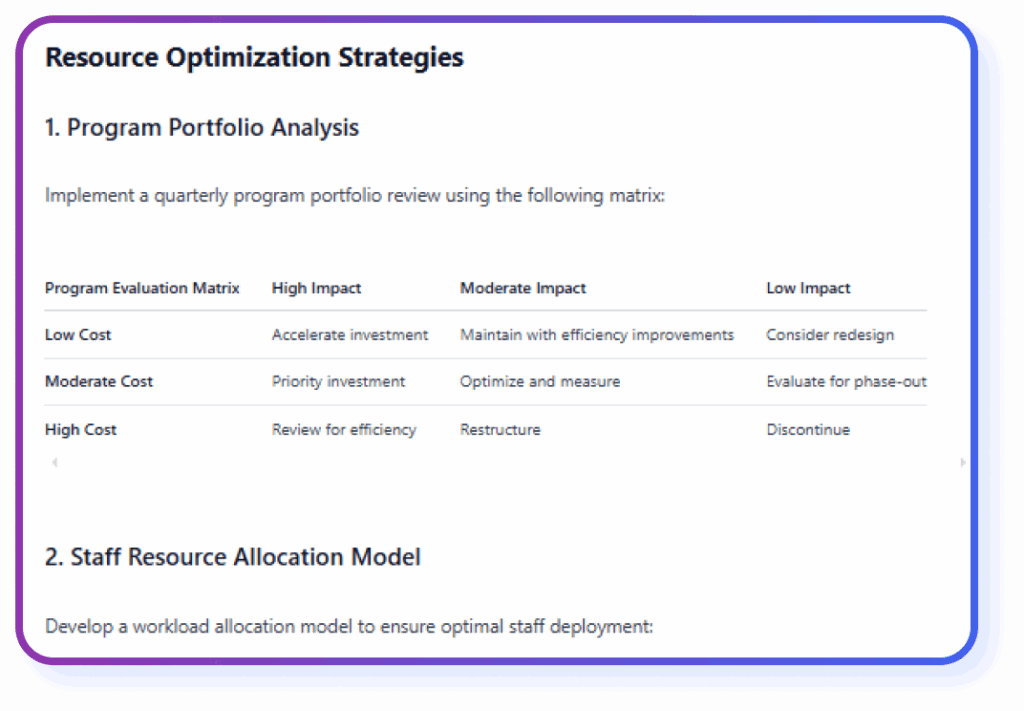Click the Resource Optimization Strategies title
This screenshot has height=711, width=1024.
pyautogui.click(x=254, y=57)
